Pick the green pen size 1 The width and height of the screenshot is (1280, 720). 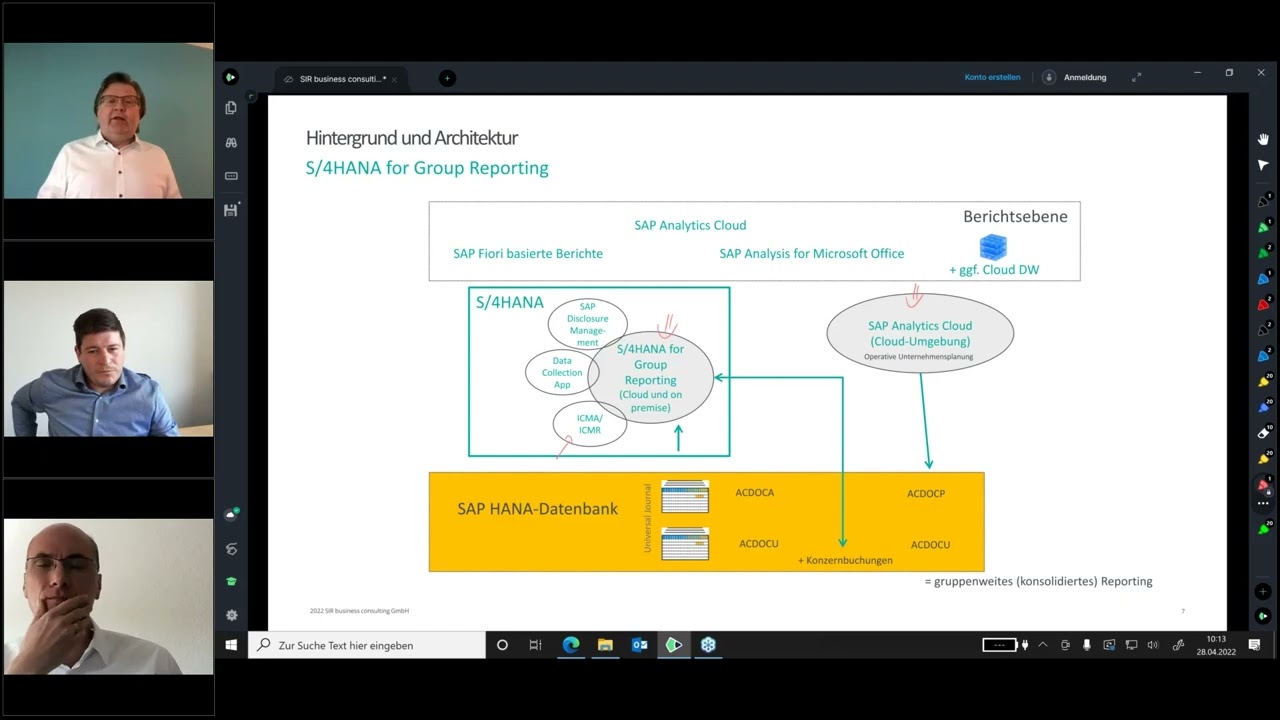pyautogui.click(x=1263, y=227)
